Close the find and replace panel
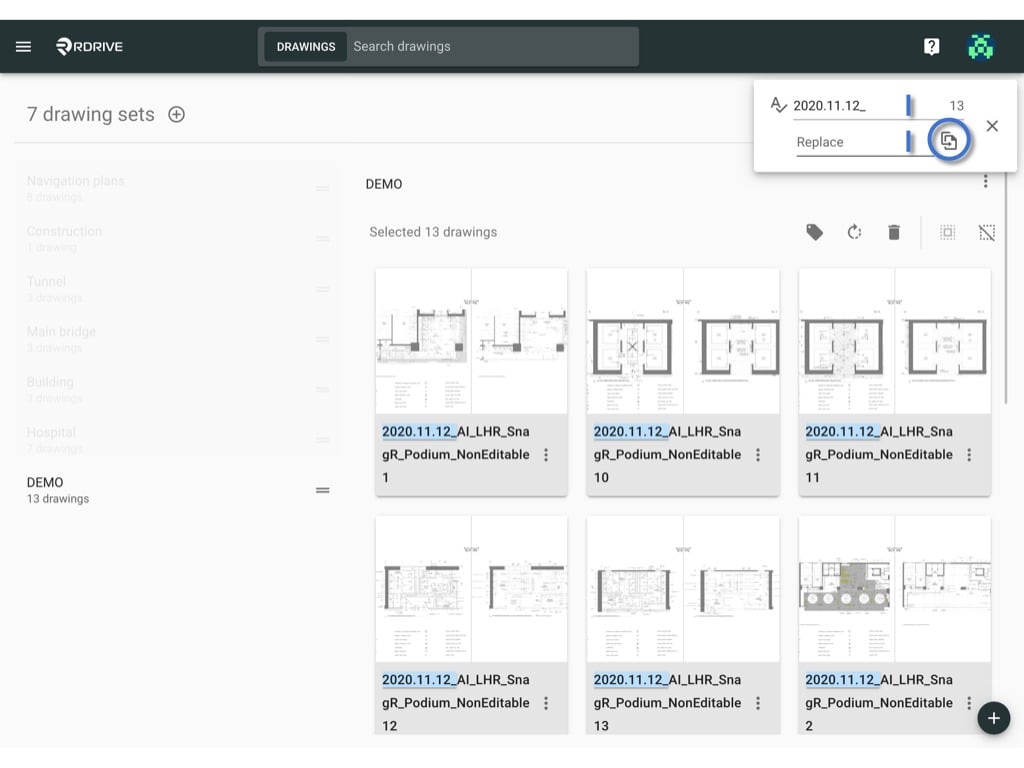The width and height of the screenshot is (1024, 768). pos(992,125)
